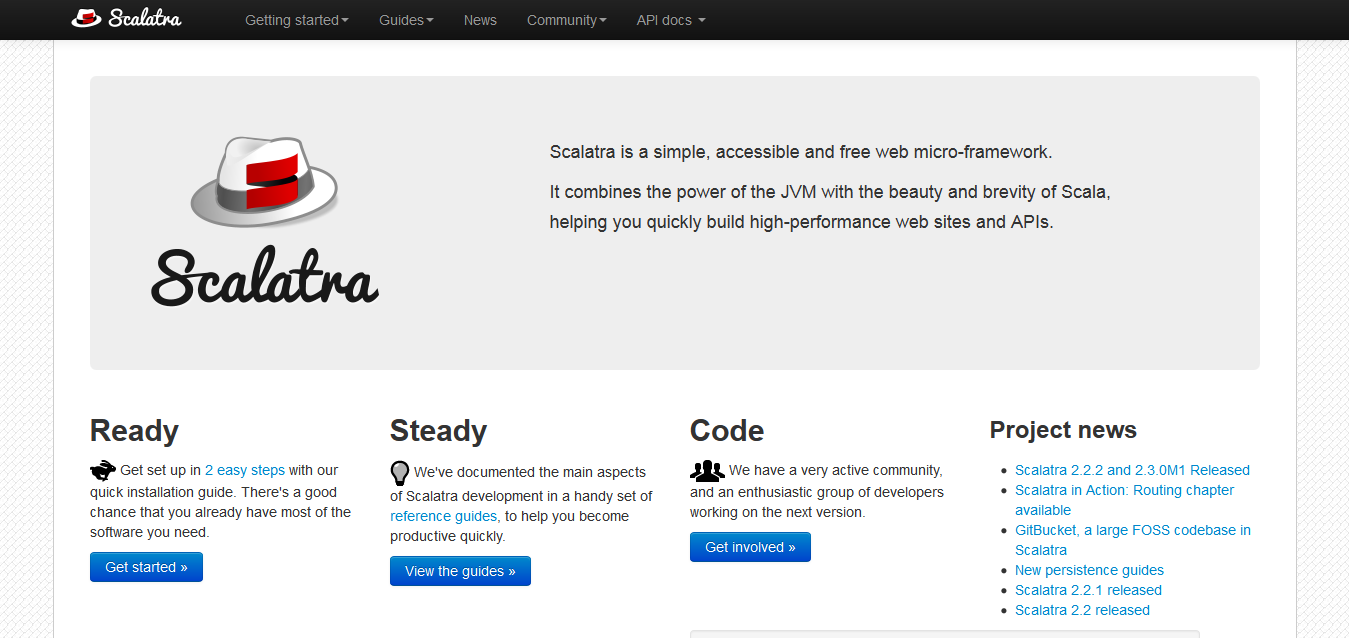Image resolution: width=1349 pixels, height=638 pixels.
Task: Click the Ready heading
Action: [134, 431]
